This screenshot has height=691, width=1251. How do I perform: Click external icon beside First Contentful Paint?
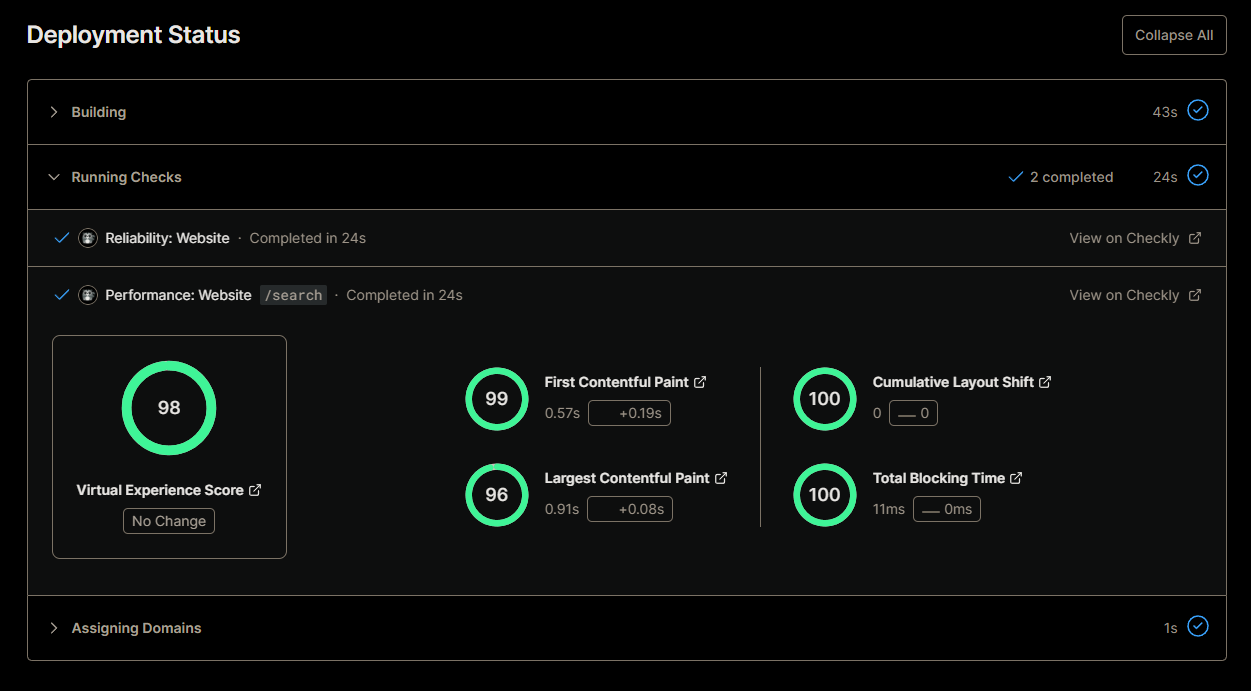[x=701, y=382]
